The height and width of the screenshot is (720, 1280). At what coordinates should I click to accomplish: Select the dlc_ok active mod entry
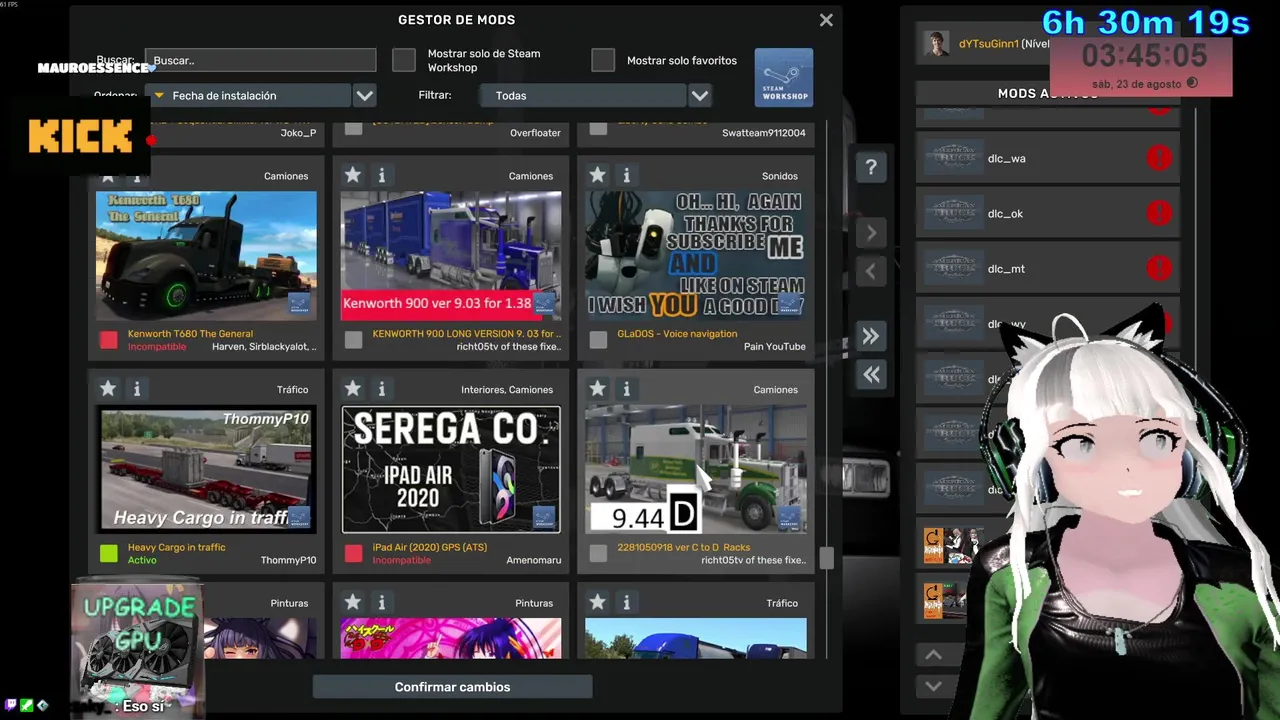coord(1047,213)
